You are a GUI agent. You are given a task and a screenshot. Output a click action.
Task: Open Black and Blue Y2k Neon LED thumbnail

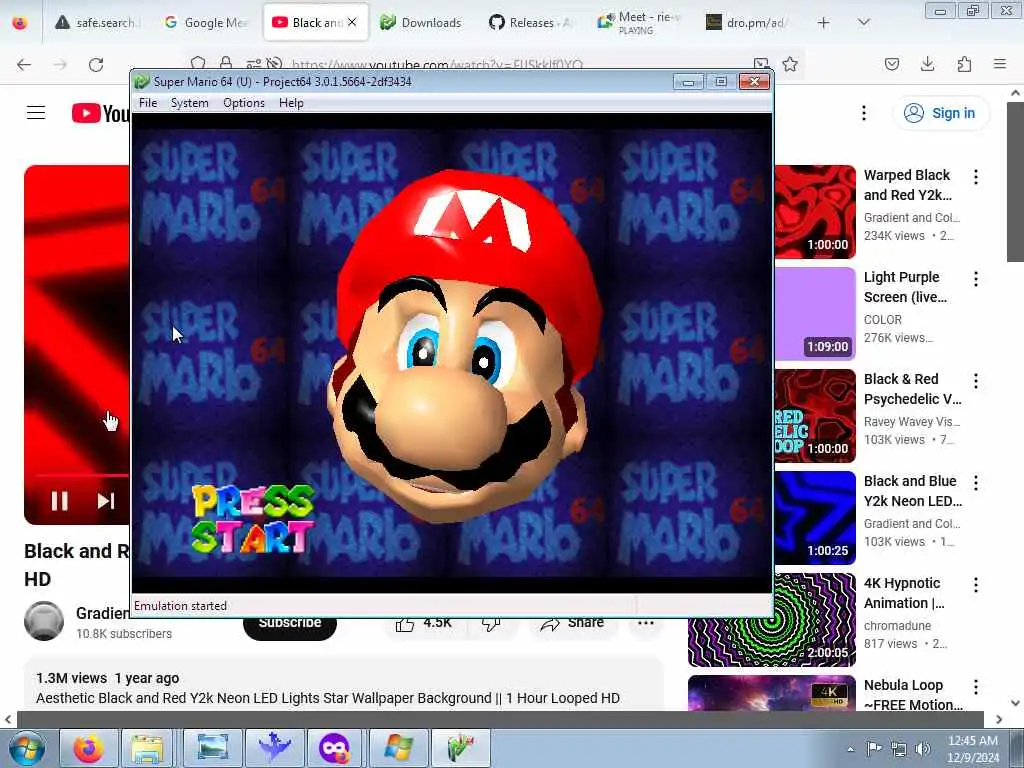[815, 518]
